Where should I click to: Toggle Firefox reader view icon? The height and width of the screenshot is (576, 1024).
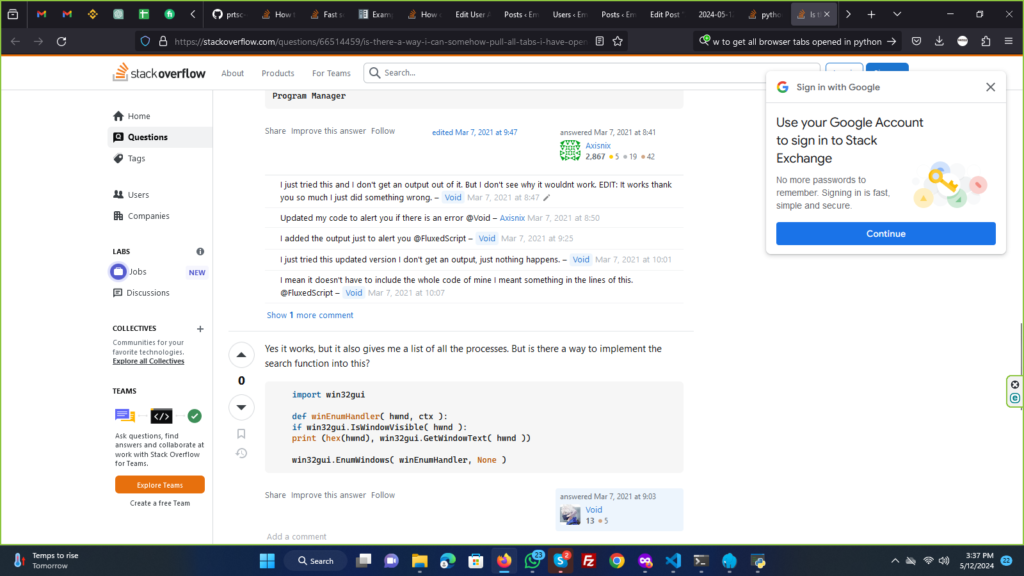click(x=597, y=41)
